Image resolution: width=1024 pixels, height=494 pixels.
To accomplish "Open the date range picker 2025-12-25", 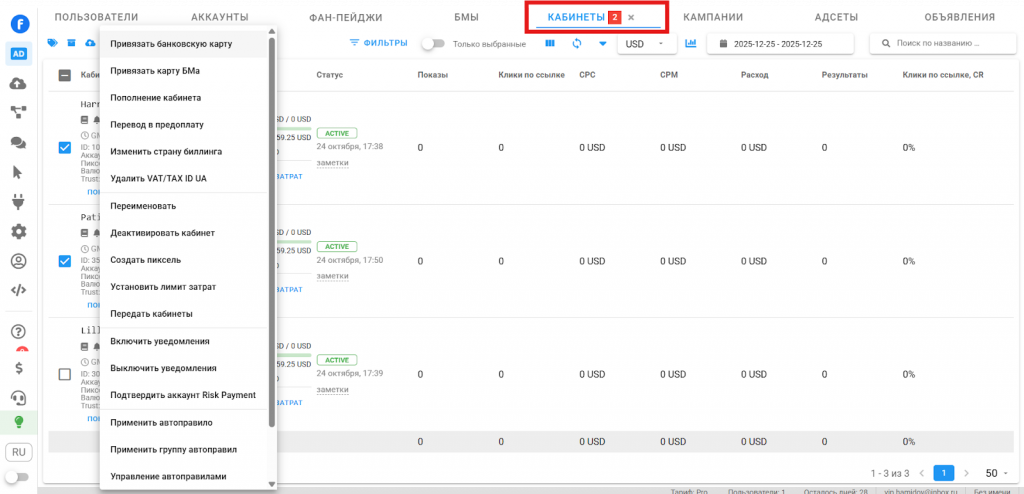I will [781, 44].
